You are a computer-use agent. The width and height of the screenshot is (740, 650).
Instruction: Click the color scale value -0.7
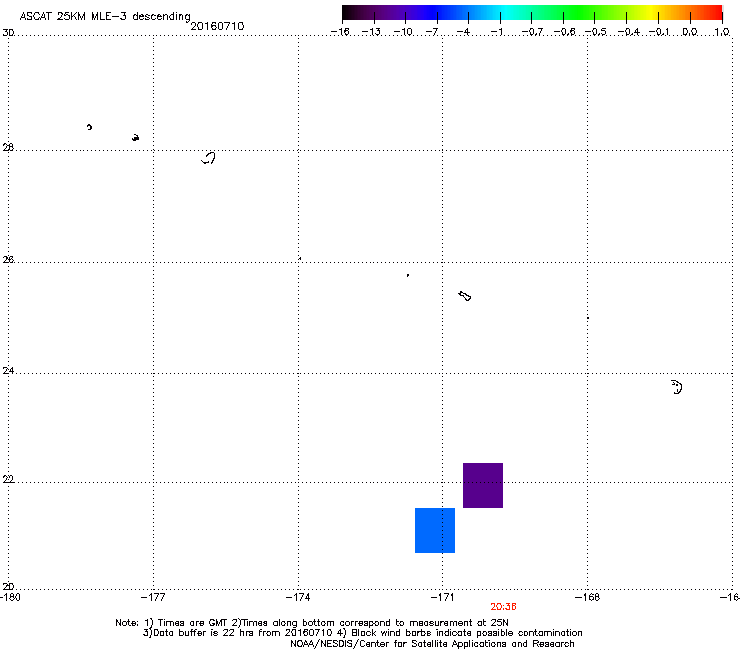point(532,32)
